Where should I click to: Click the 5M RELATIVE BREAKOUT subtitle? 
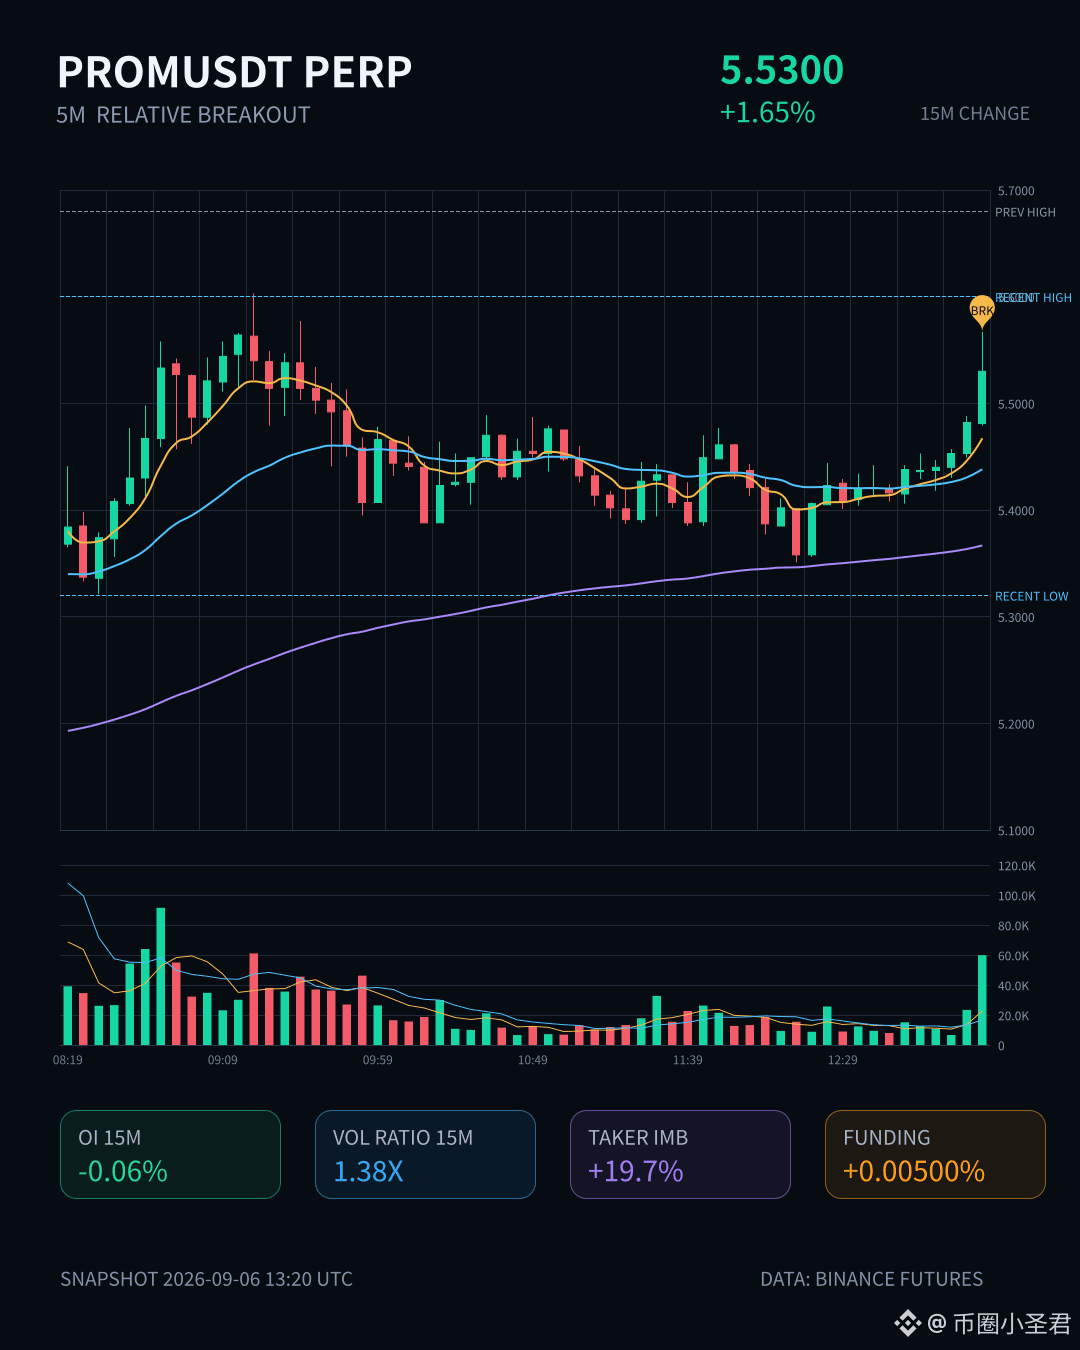coord(183,115)
